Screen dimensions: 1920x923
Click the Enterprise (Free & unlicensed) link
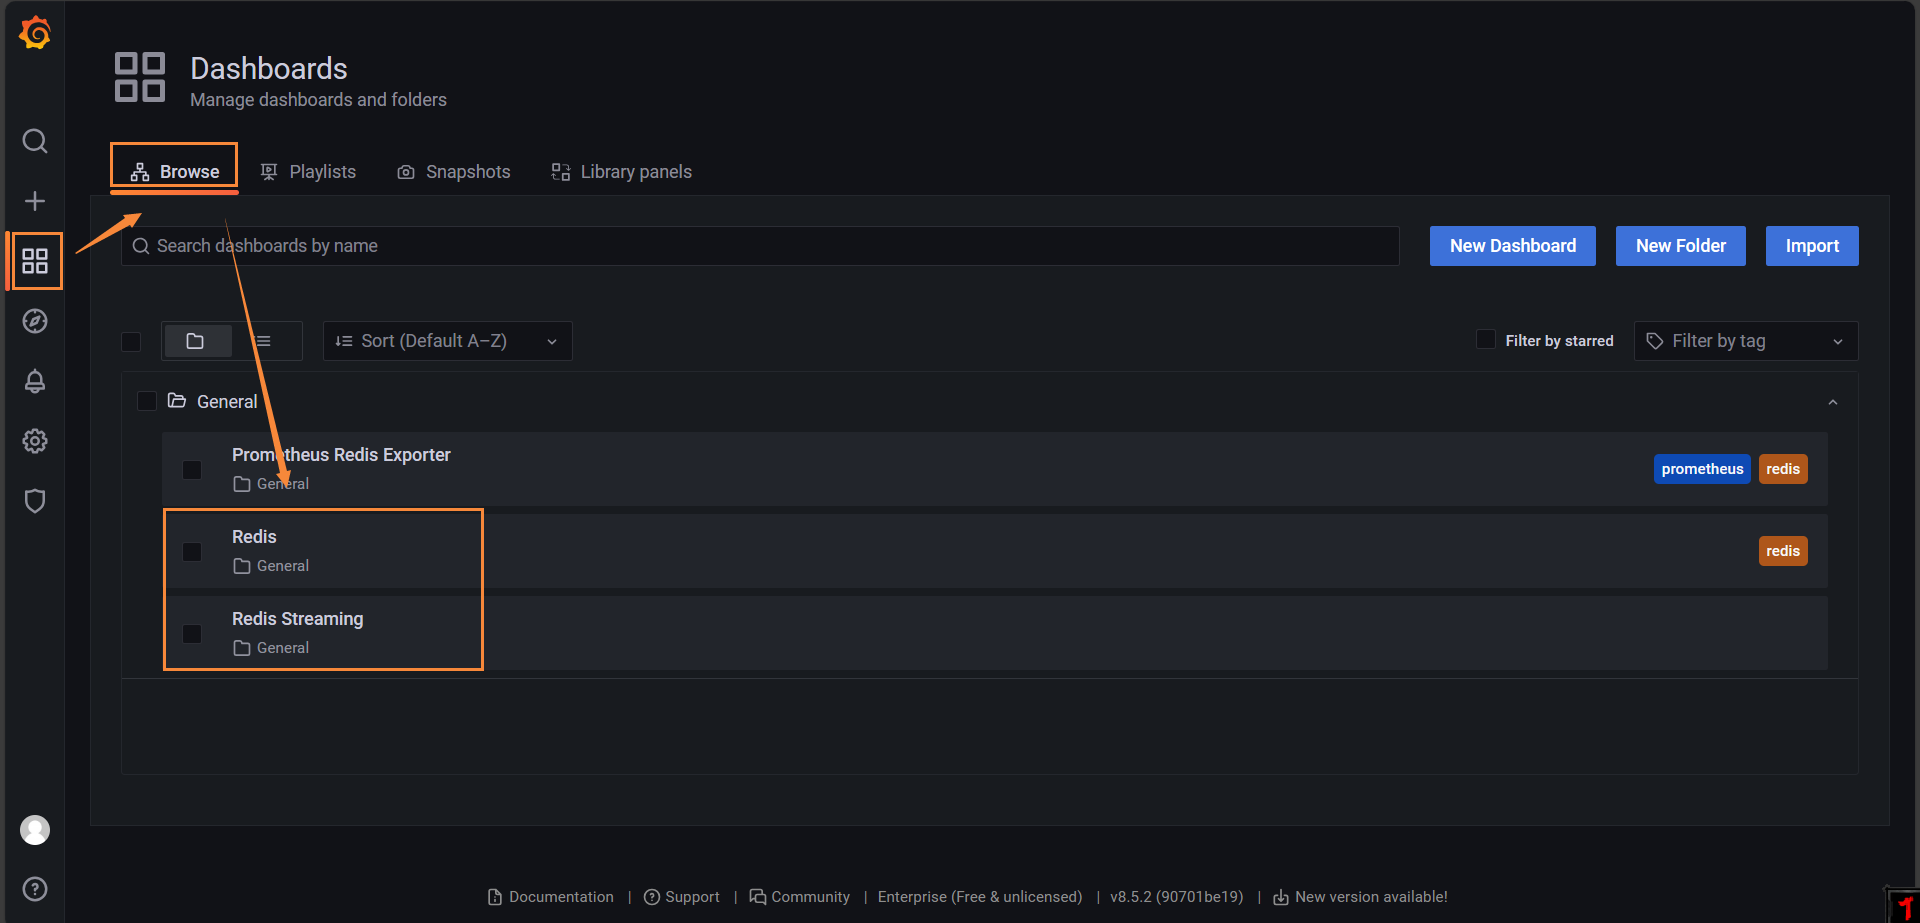point(980,897)
